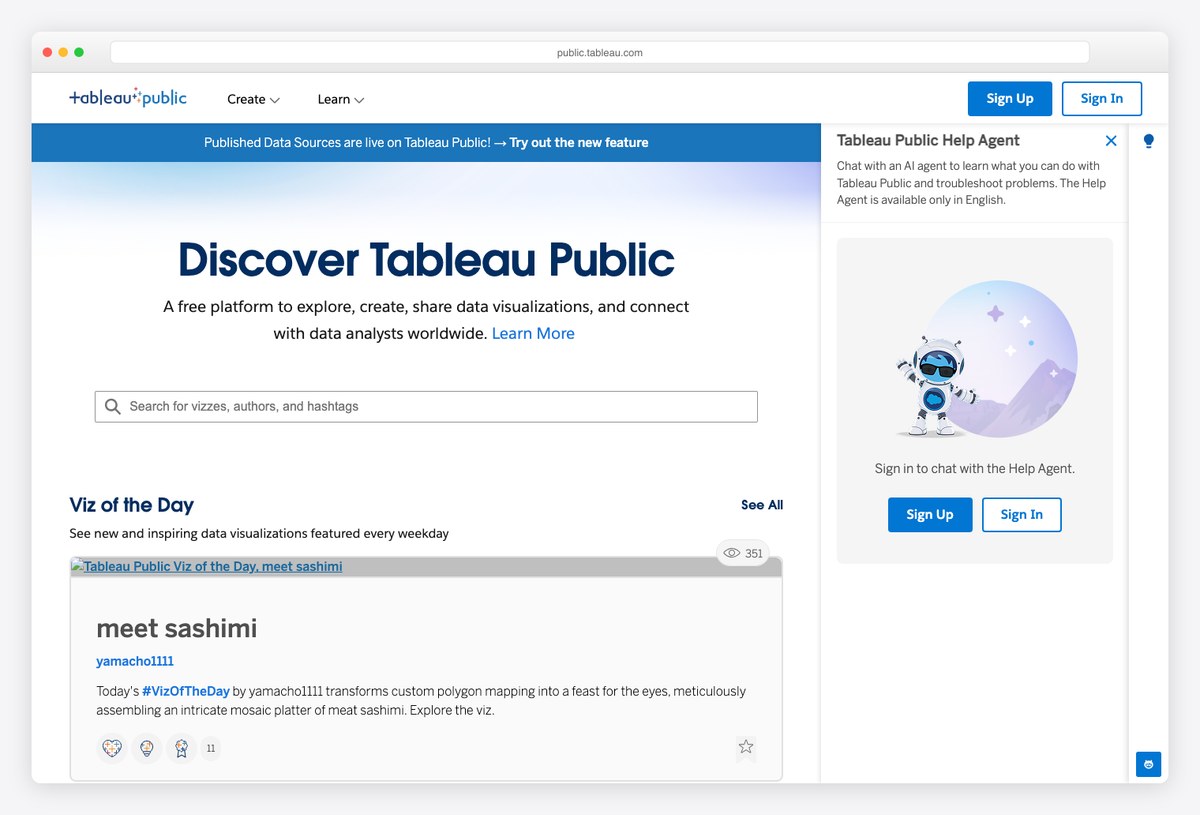Click the Tableau Public logo
Viewport: 1200px width, 815px height.
pyautogui.click(x=128, y=98)
